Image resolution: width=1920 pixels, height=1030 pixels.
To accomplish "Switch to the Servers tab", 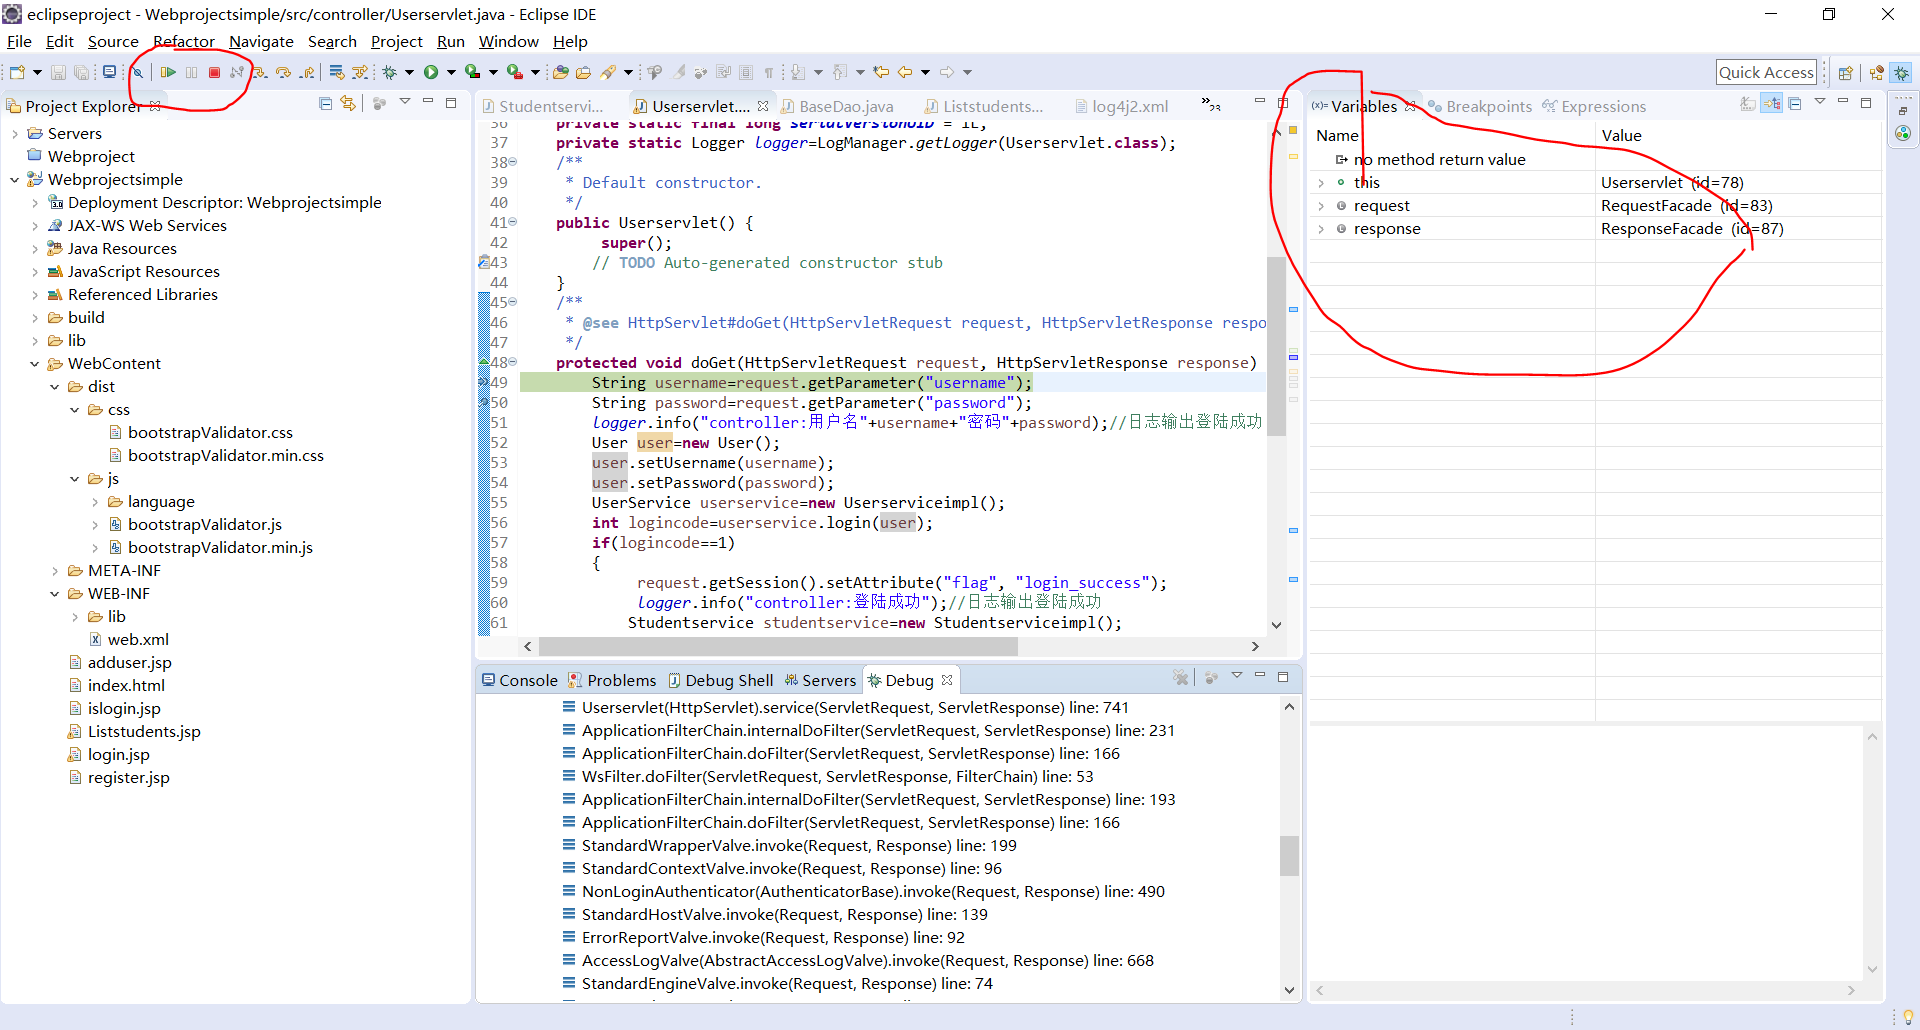I will [x=820, y=681].
